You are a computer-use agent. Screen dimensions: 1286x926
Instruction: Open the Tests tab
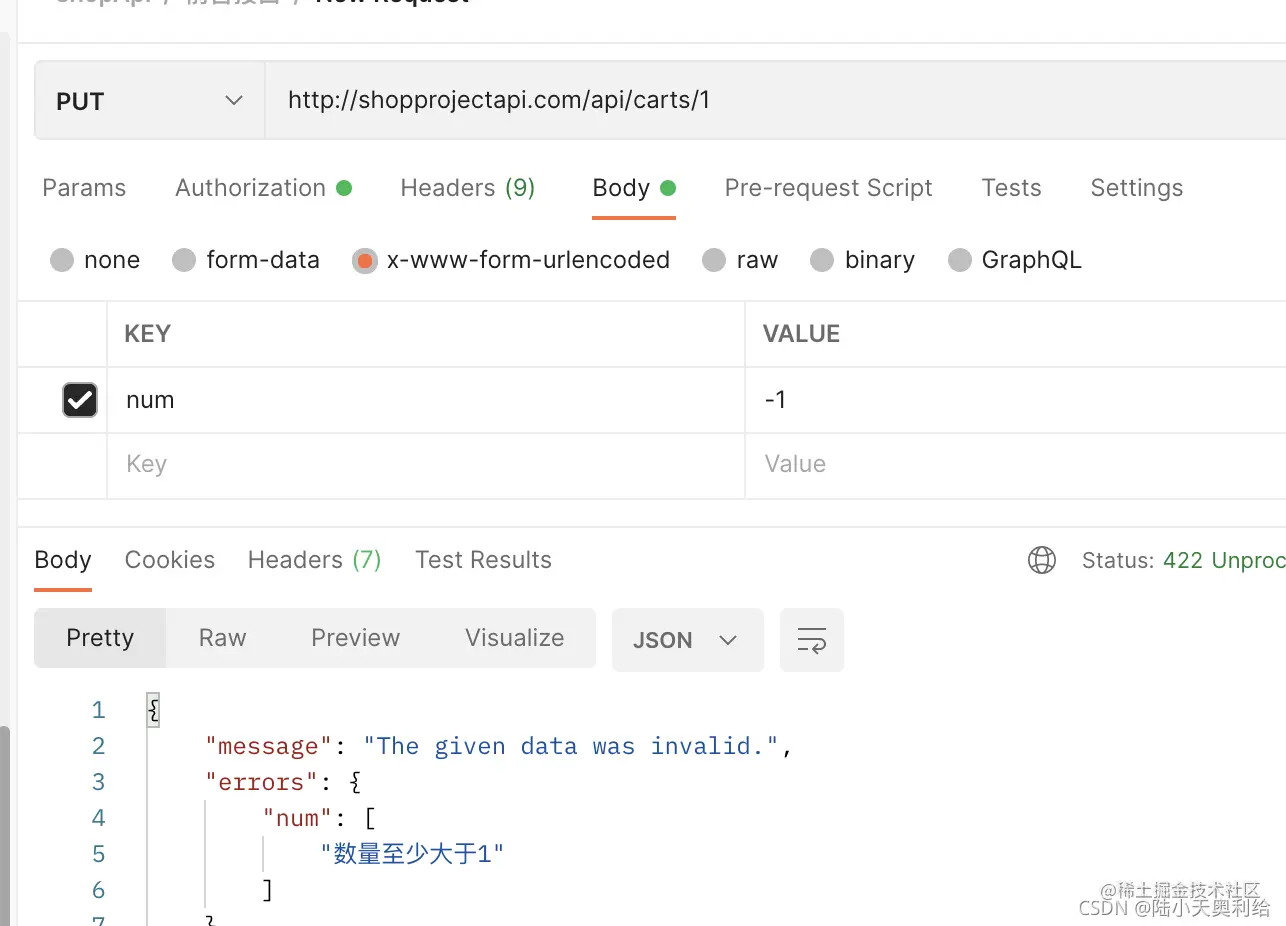pos(1011,188)
